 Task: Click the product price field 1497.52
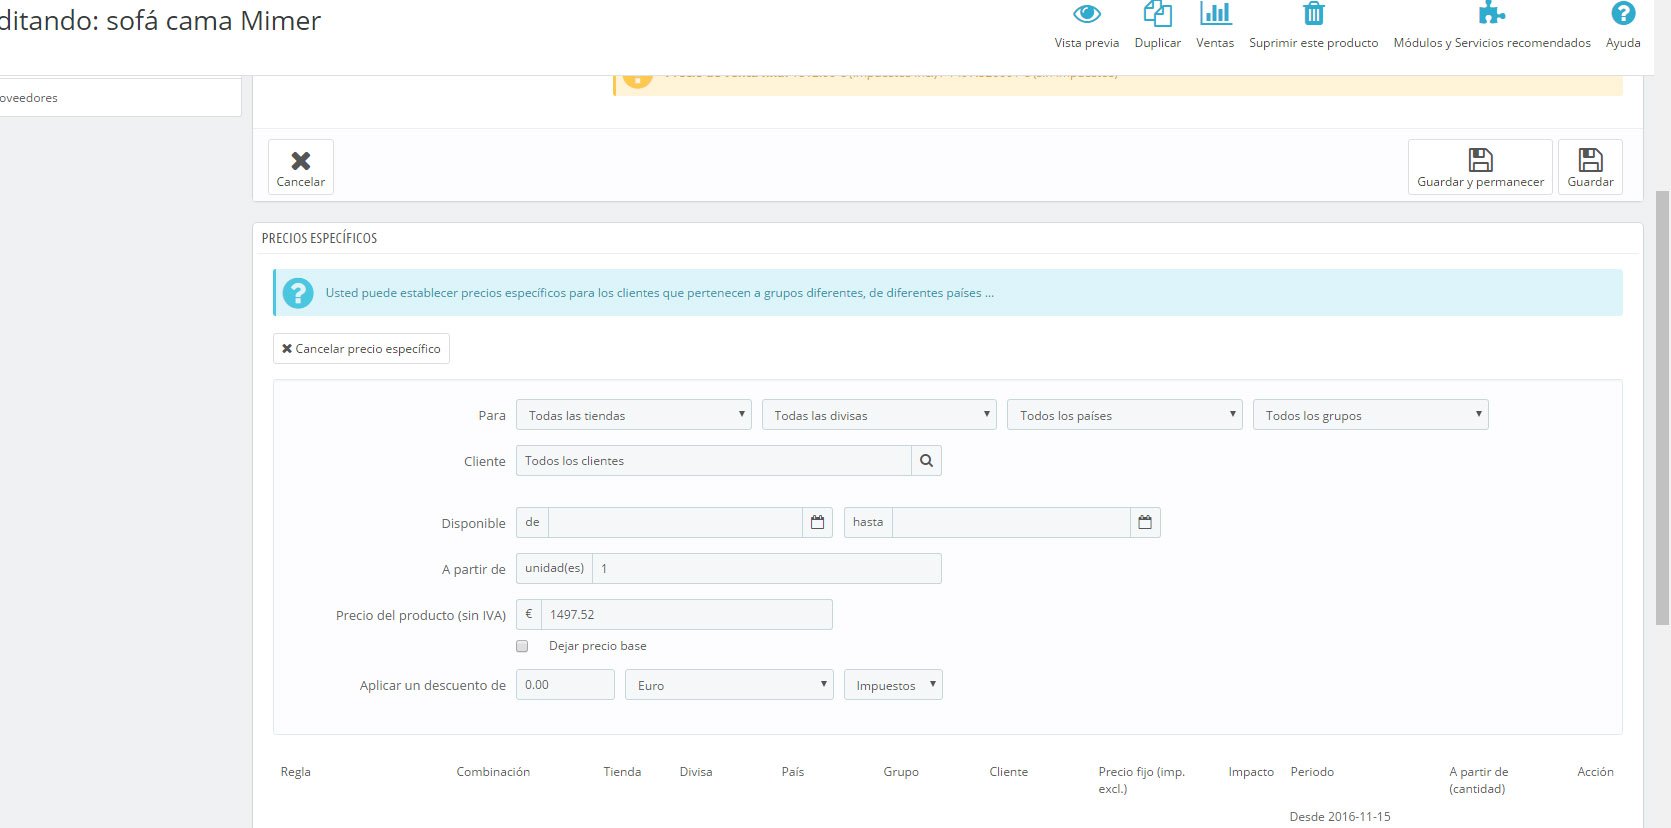[x=686, y=614]
